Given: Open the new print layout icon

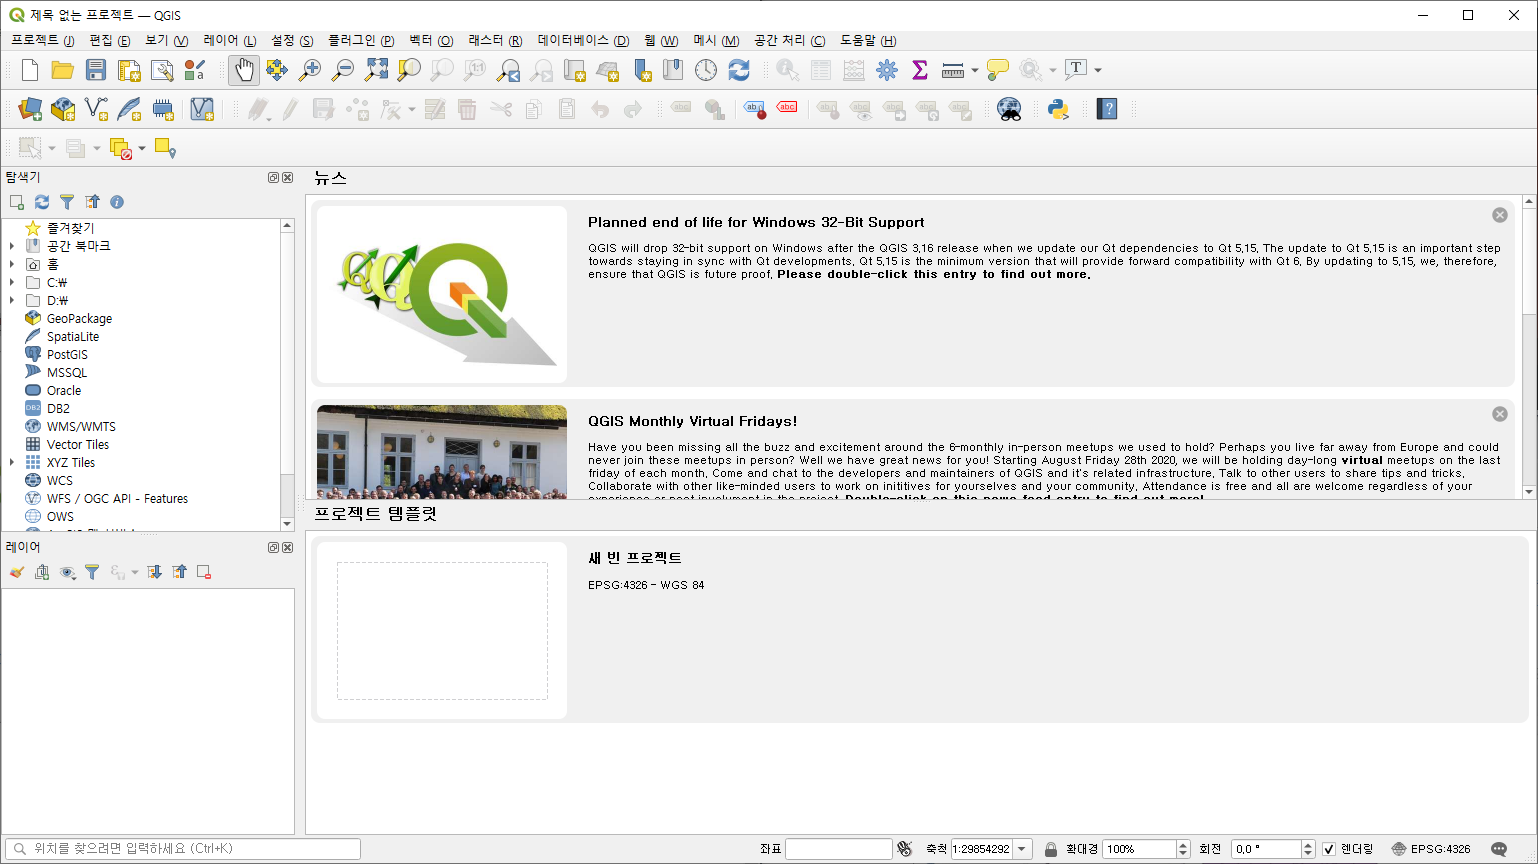Looking at the screenshot, I should [129, 70].
